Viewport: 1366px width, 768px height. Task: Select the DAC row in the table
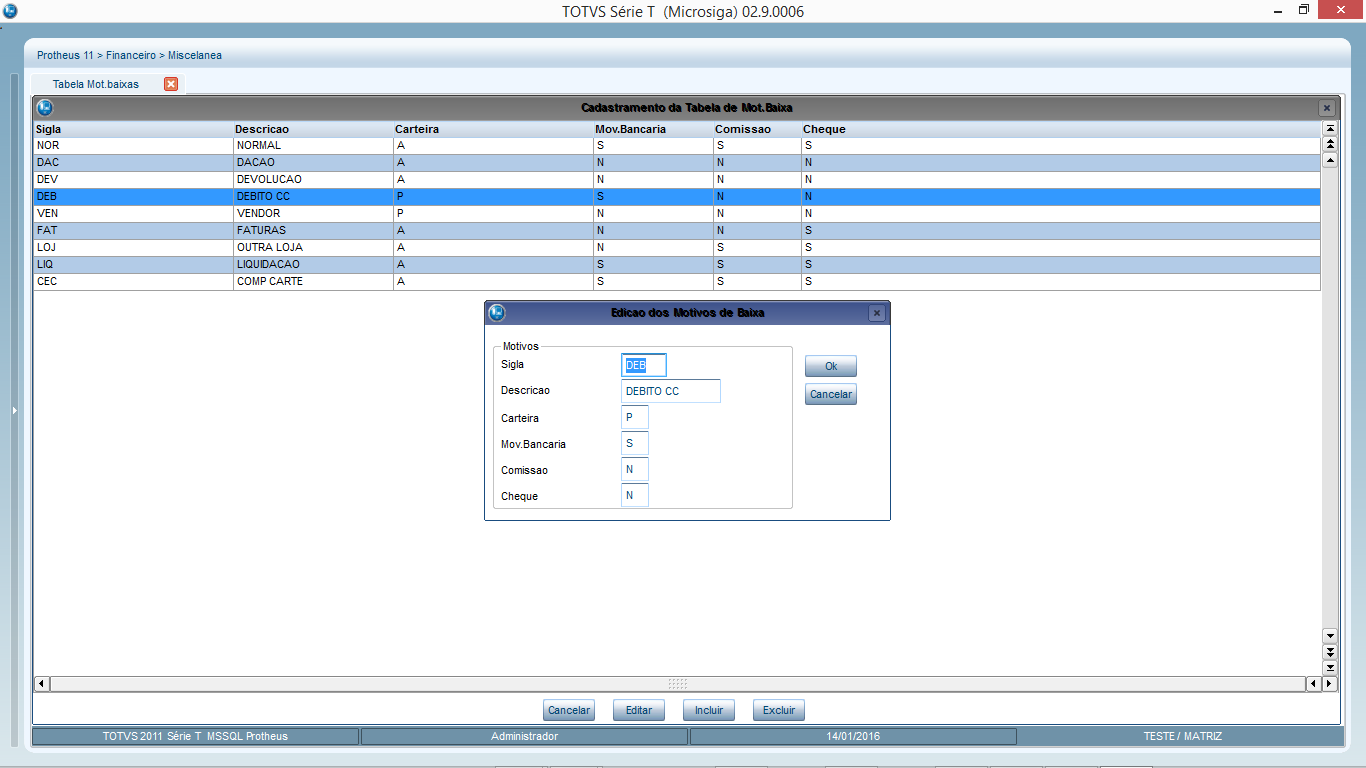(677, 163)
